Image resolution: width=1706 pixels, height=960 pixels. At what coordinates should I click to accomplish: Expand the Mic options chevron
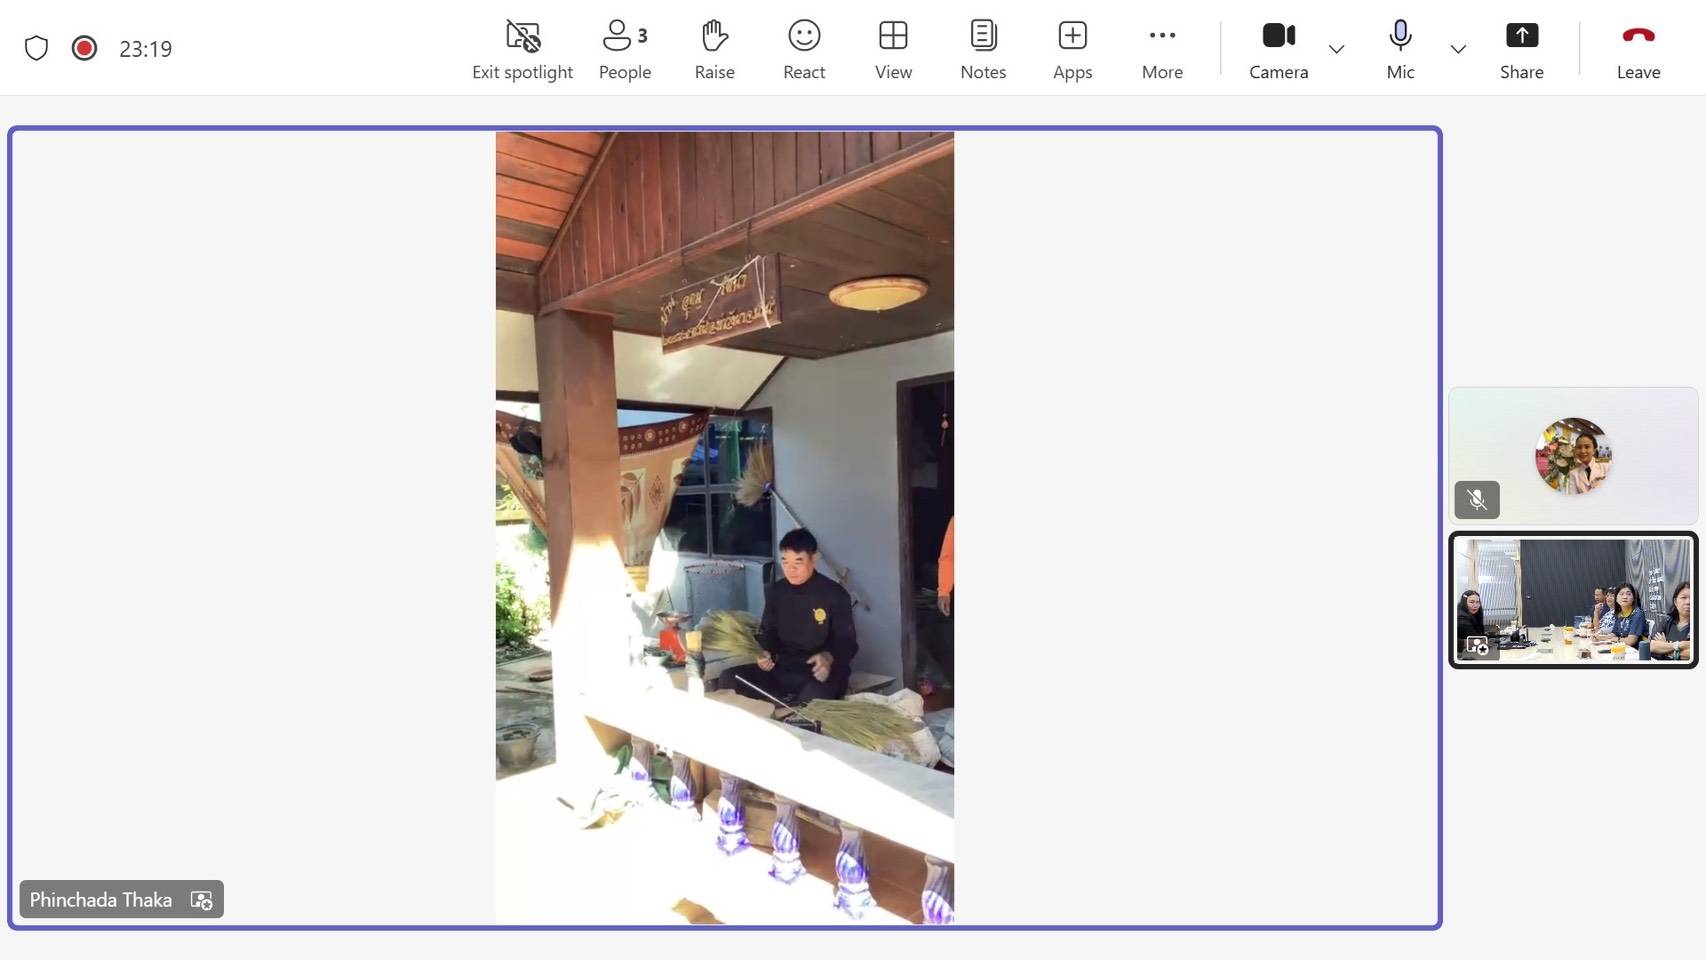coord(1458,49)
